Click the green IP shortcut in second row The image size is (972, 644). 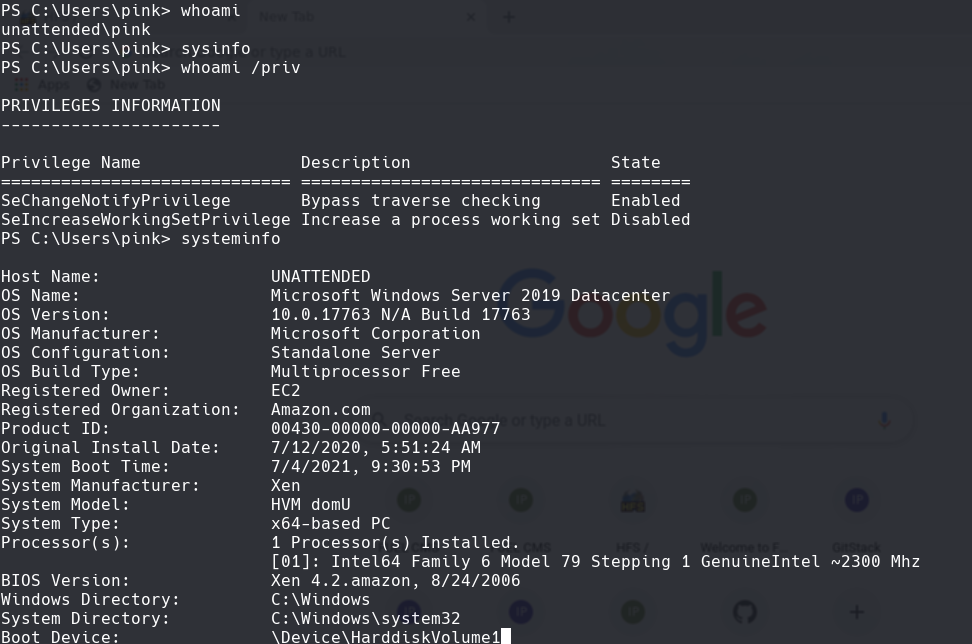pyautogui.click(x=633, y=611)
